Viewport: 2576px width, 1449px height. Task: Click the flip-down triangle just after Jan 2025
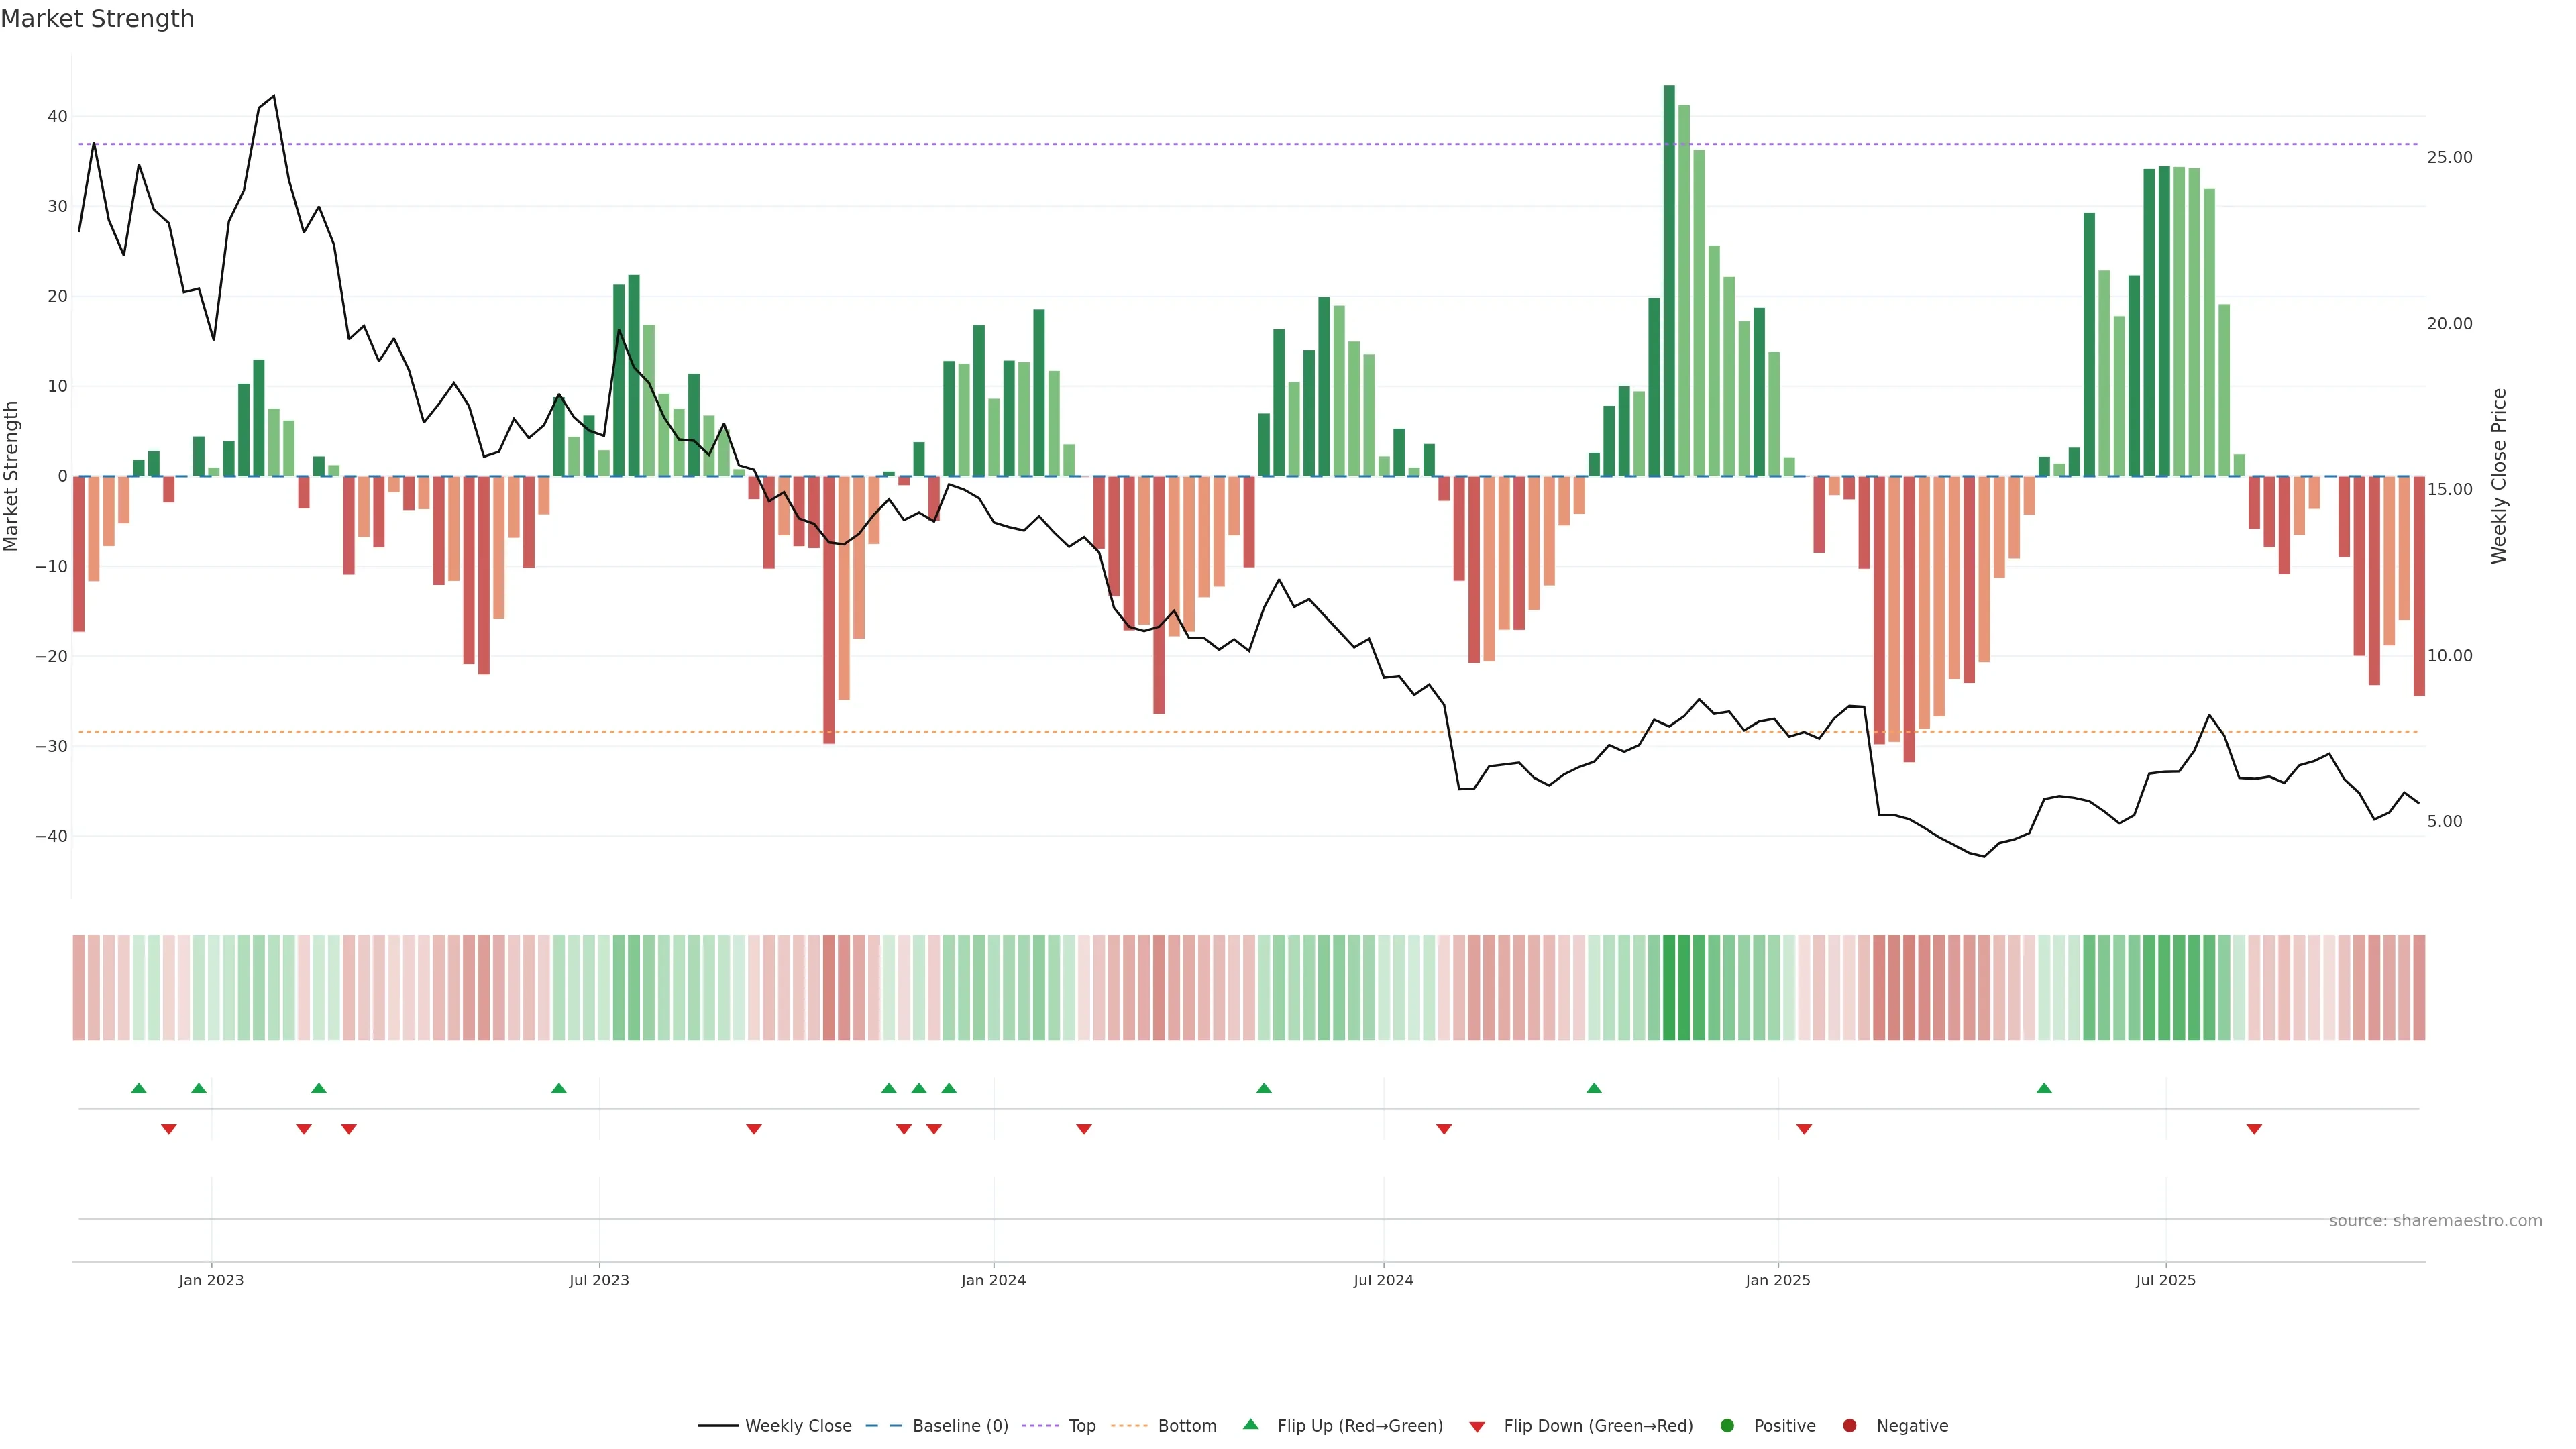(x=1803, y=1129)
